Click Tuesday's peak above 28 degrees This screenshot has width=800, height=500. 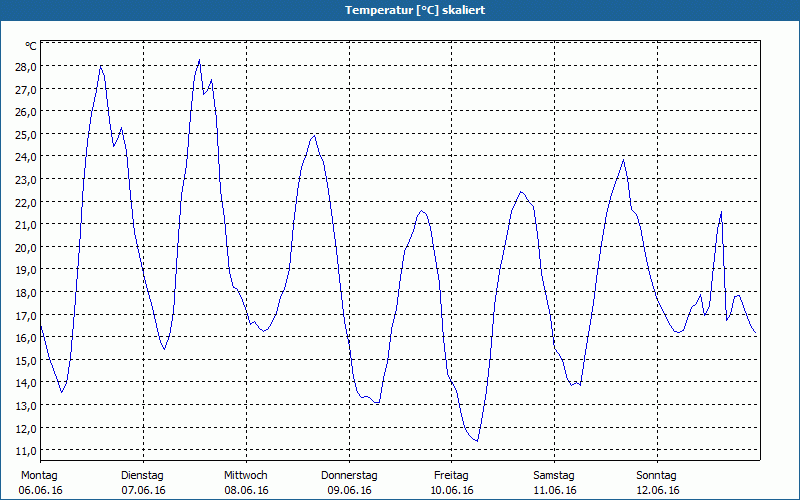[199, 60]
